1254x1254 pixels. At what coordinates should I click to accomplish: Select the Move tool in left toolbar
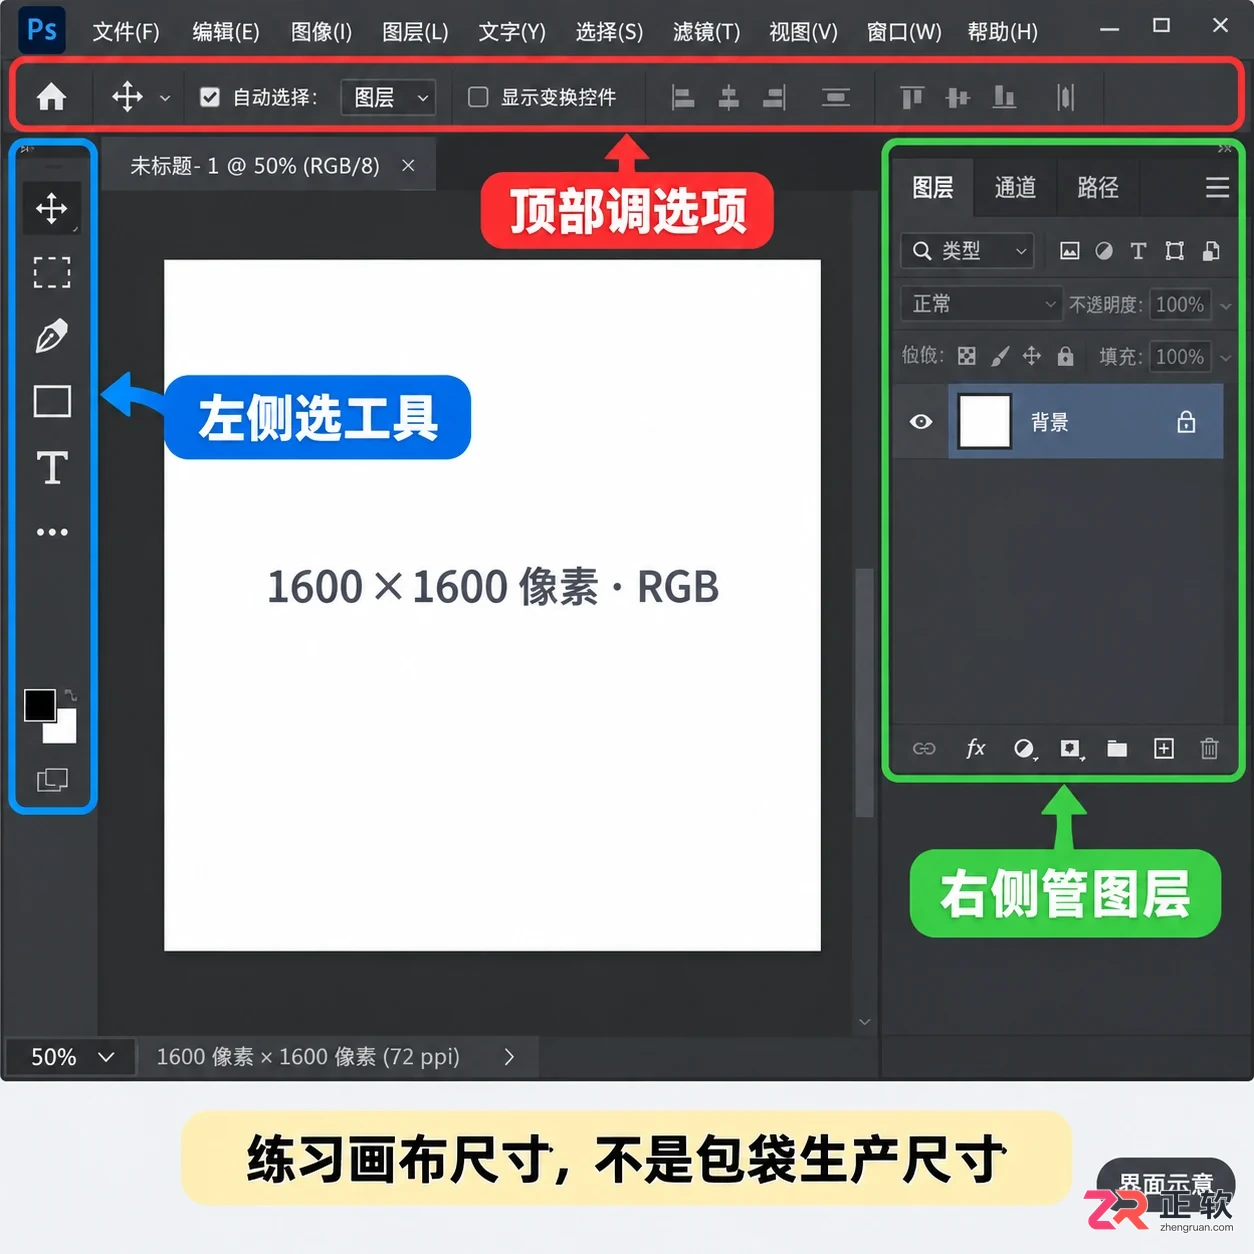point(52,209)
